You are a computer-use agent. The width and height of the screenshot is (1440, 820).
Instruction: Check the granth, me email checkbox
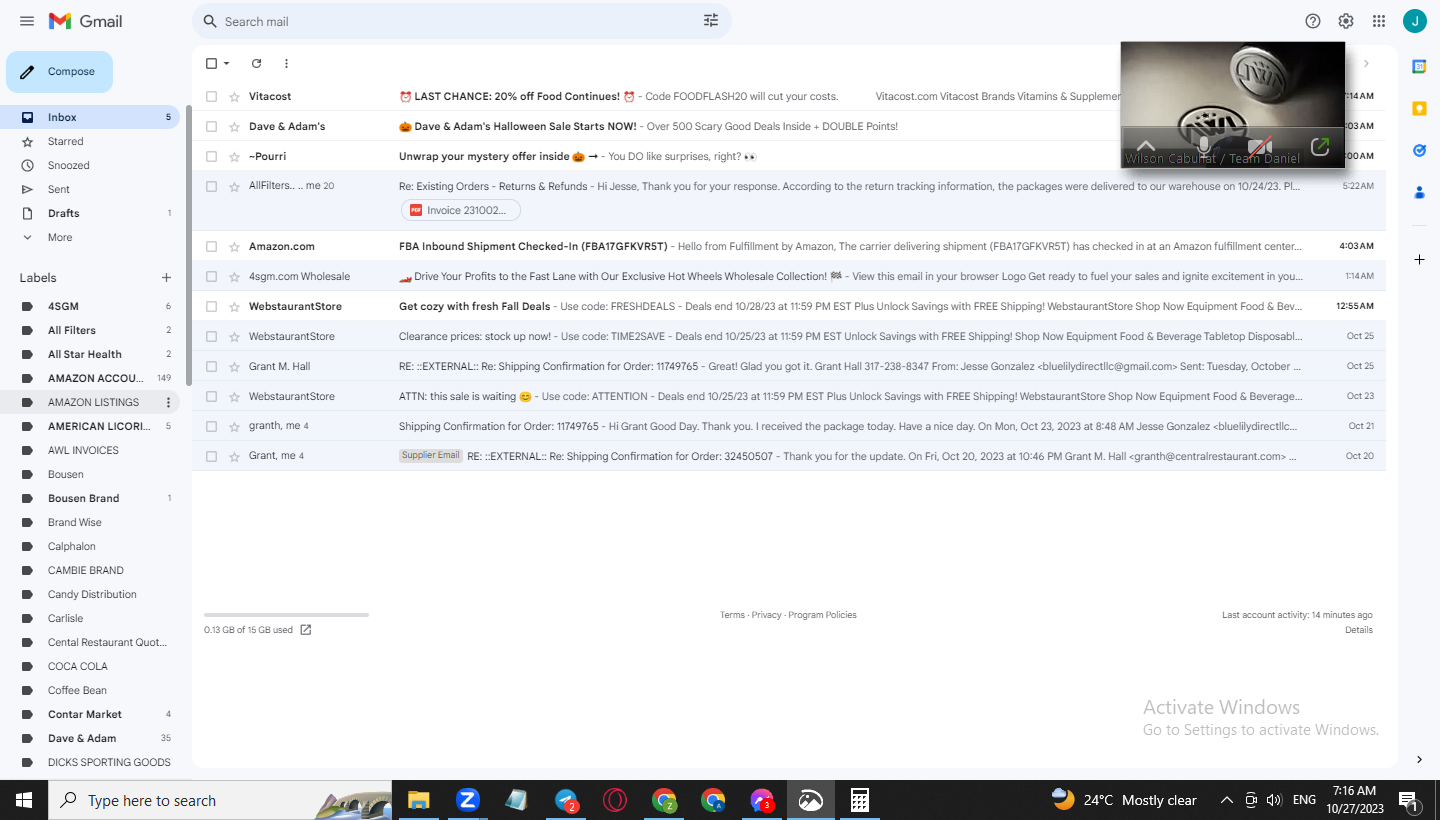click(x=211, y=426)
